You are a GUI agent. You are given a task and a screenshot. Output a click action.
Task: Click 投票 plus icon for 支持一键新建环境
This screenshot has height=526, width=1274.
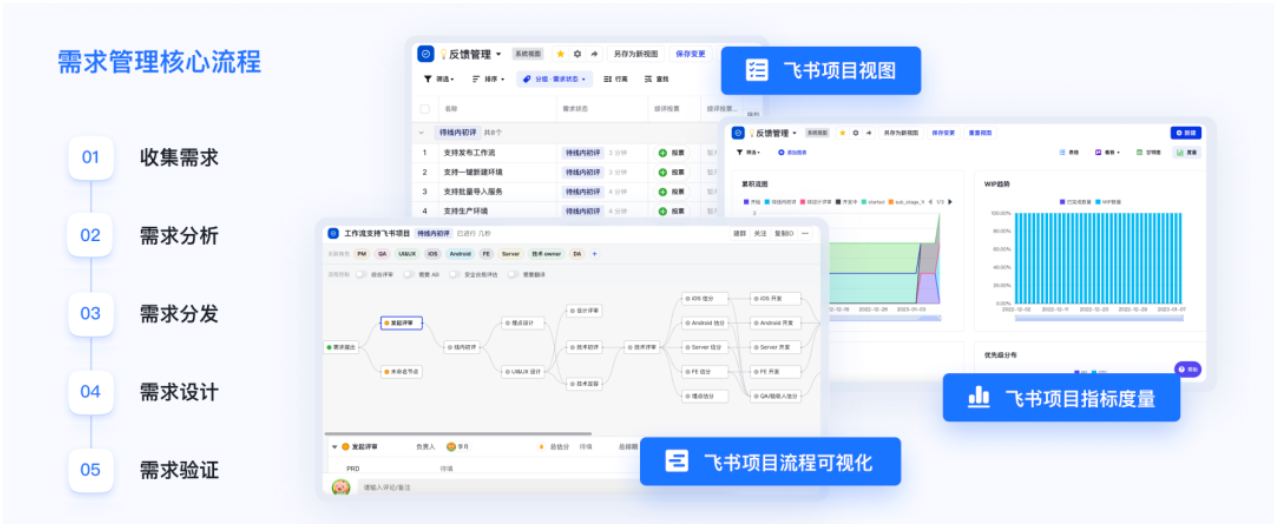tap(663, 172)
